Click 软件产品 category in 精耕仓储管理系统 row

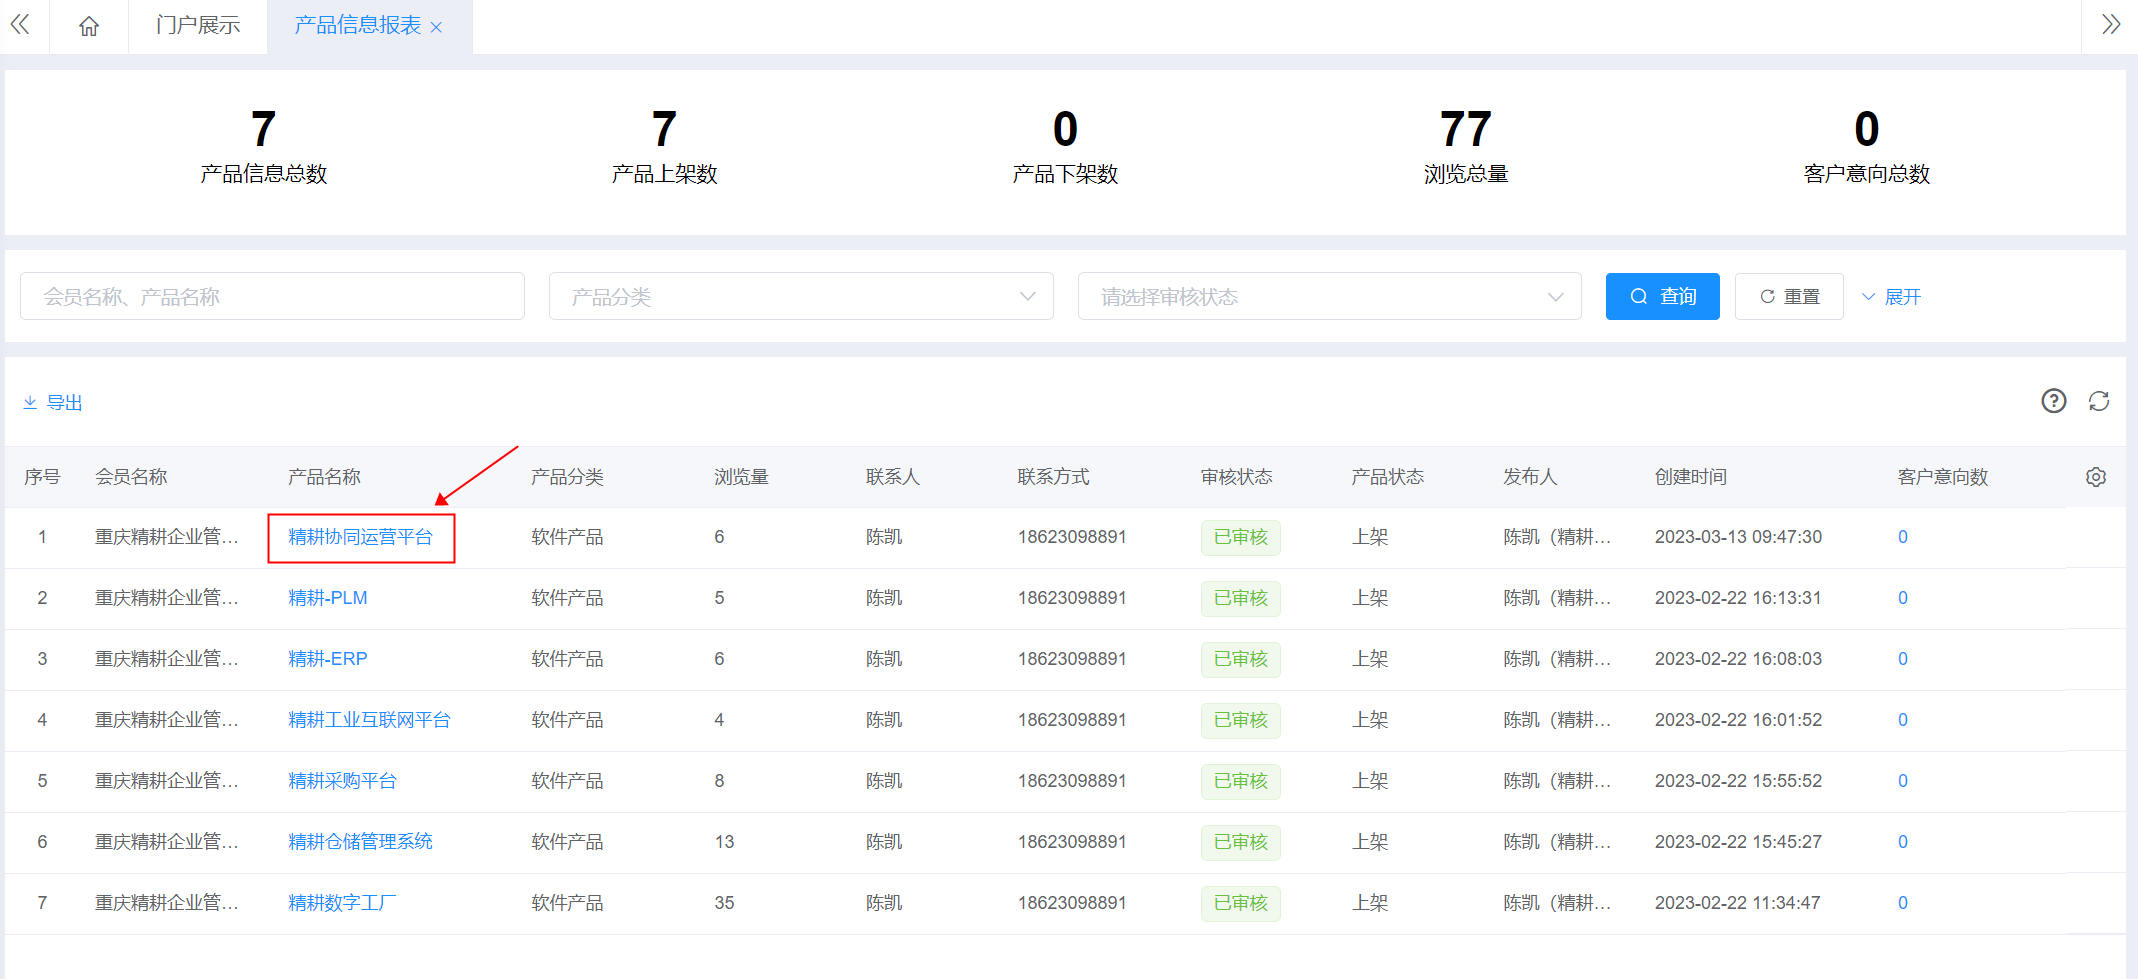(x=567, y=842)
